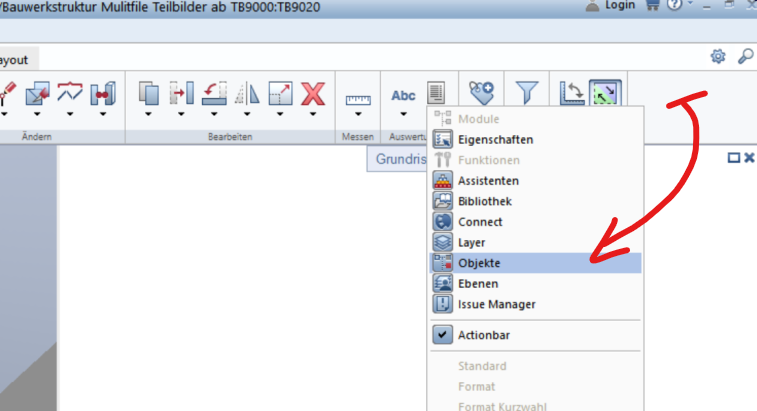Click the highlighted green viewport icon
This screenshot has height=411, width=757.
pos(604,94)
